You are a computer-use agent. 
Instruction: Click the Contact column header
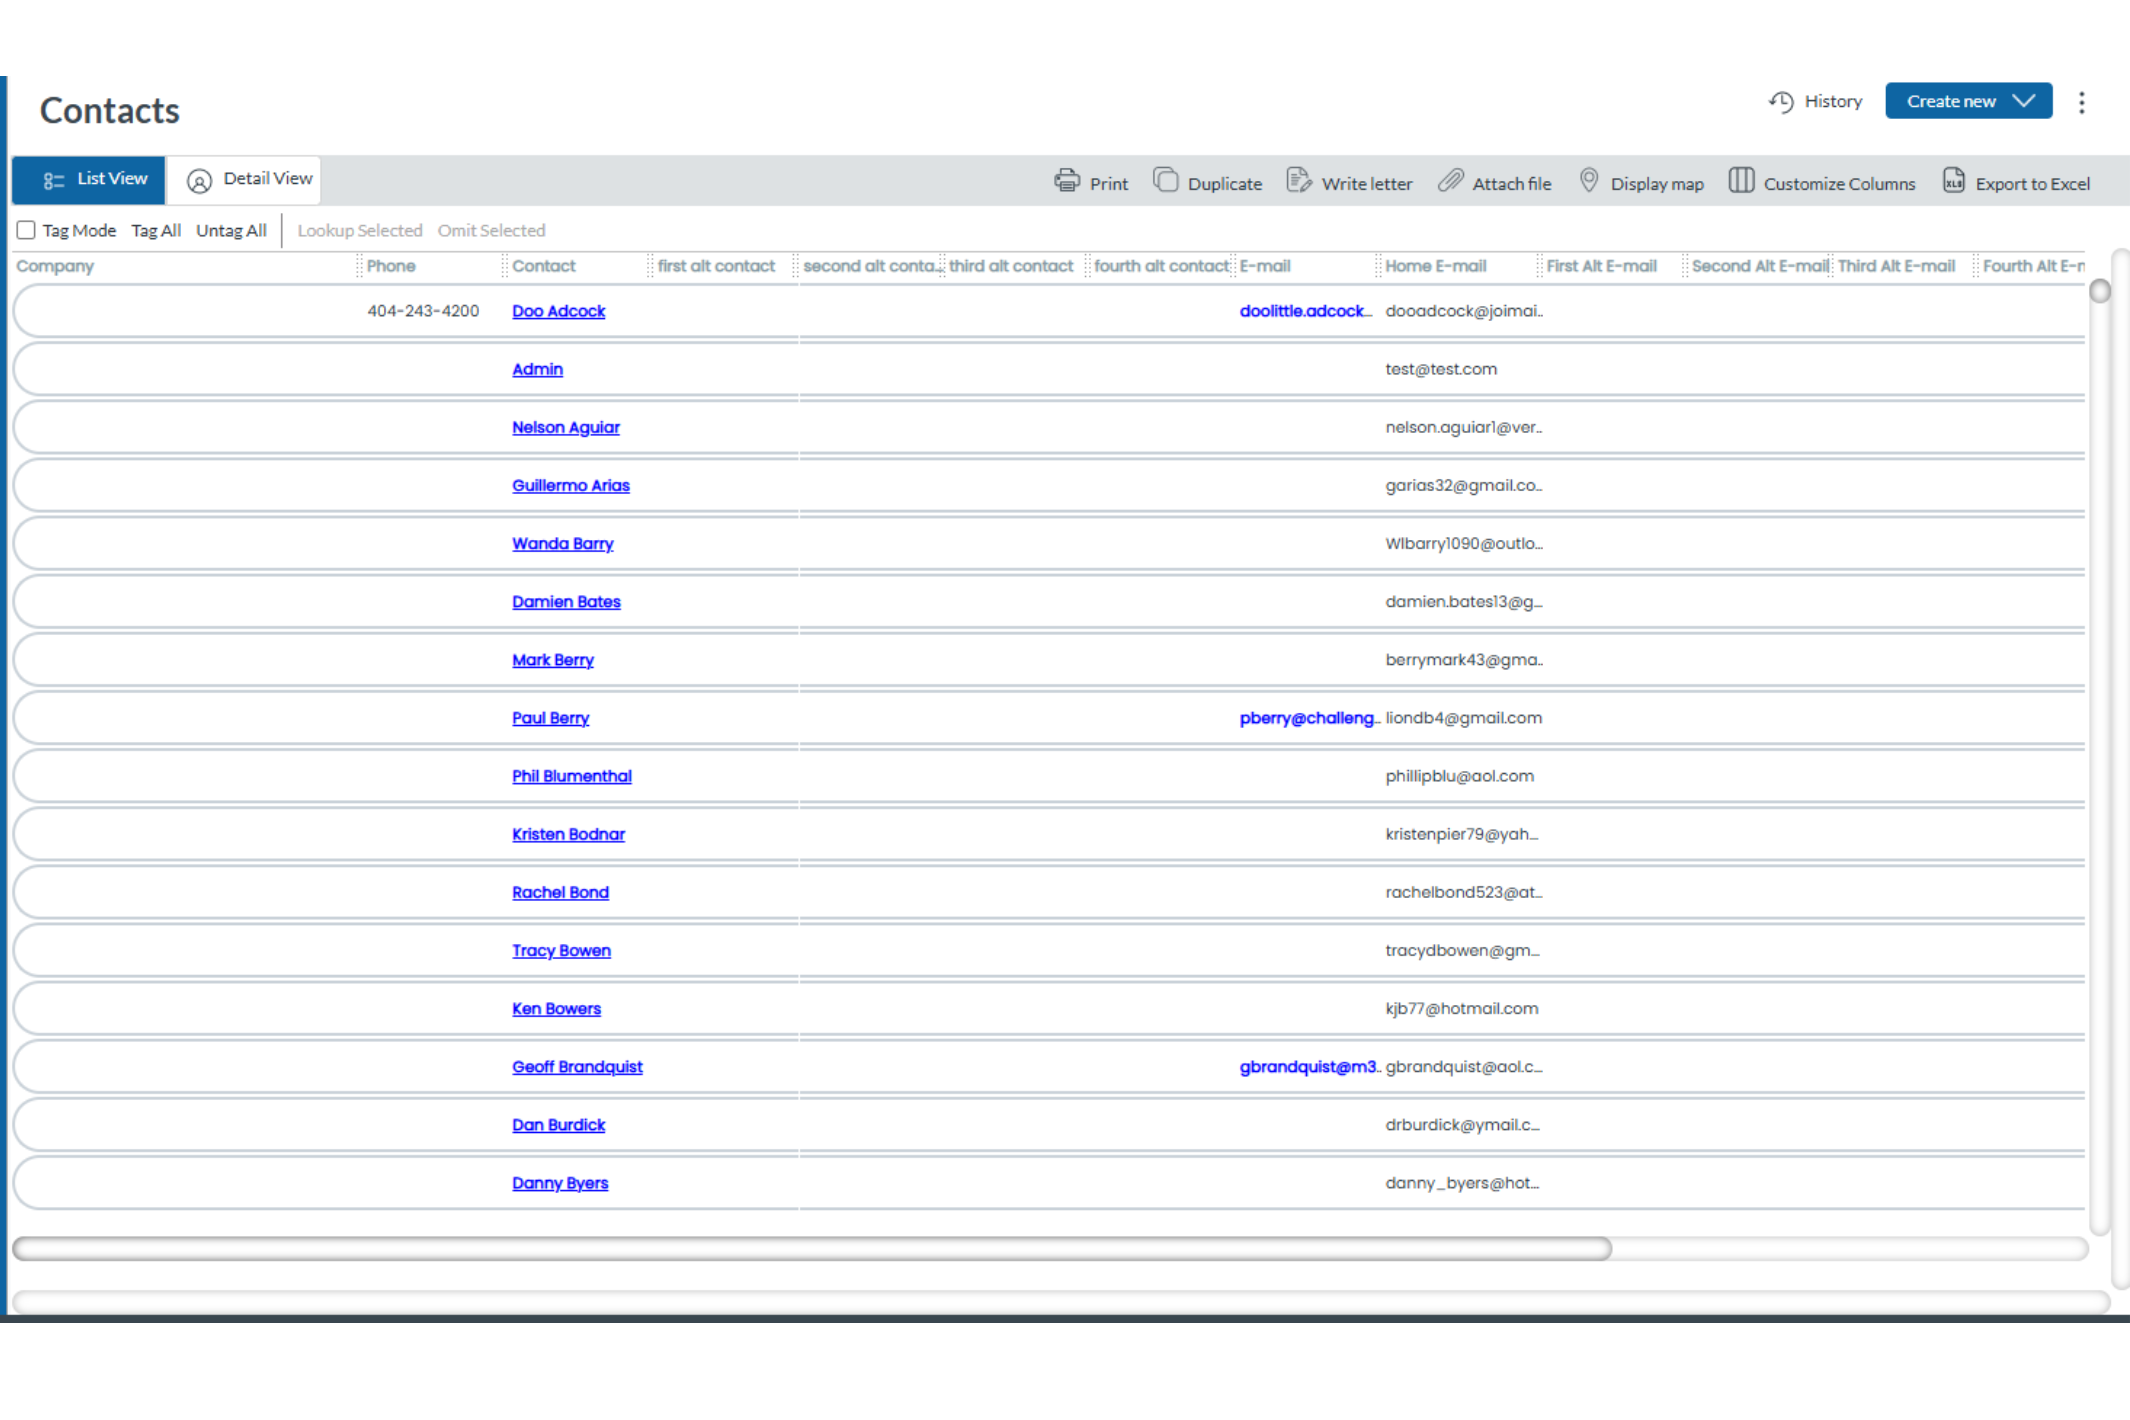[x=544, y=266]
